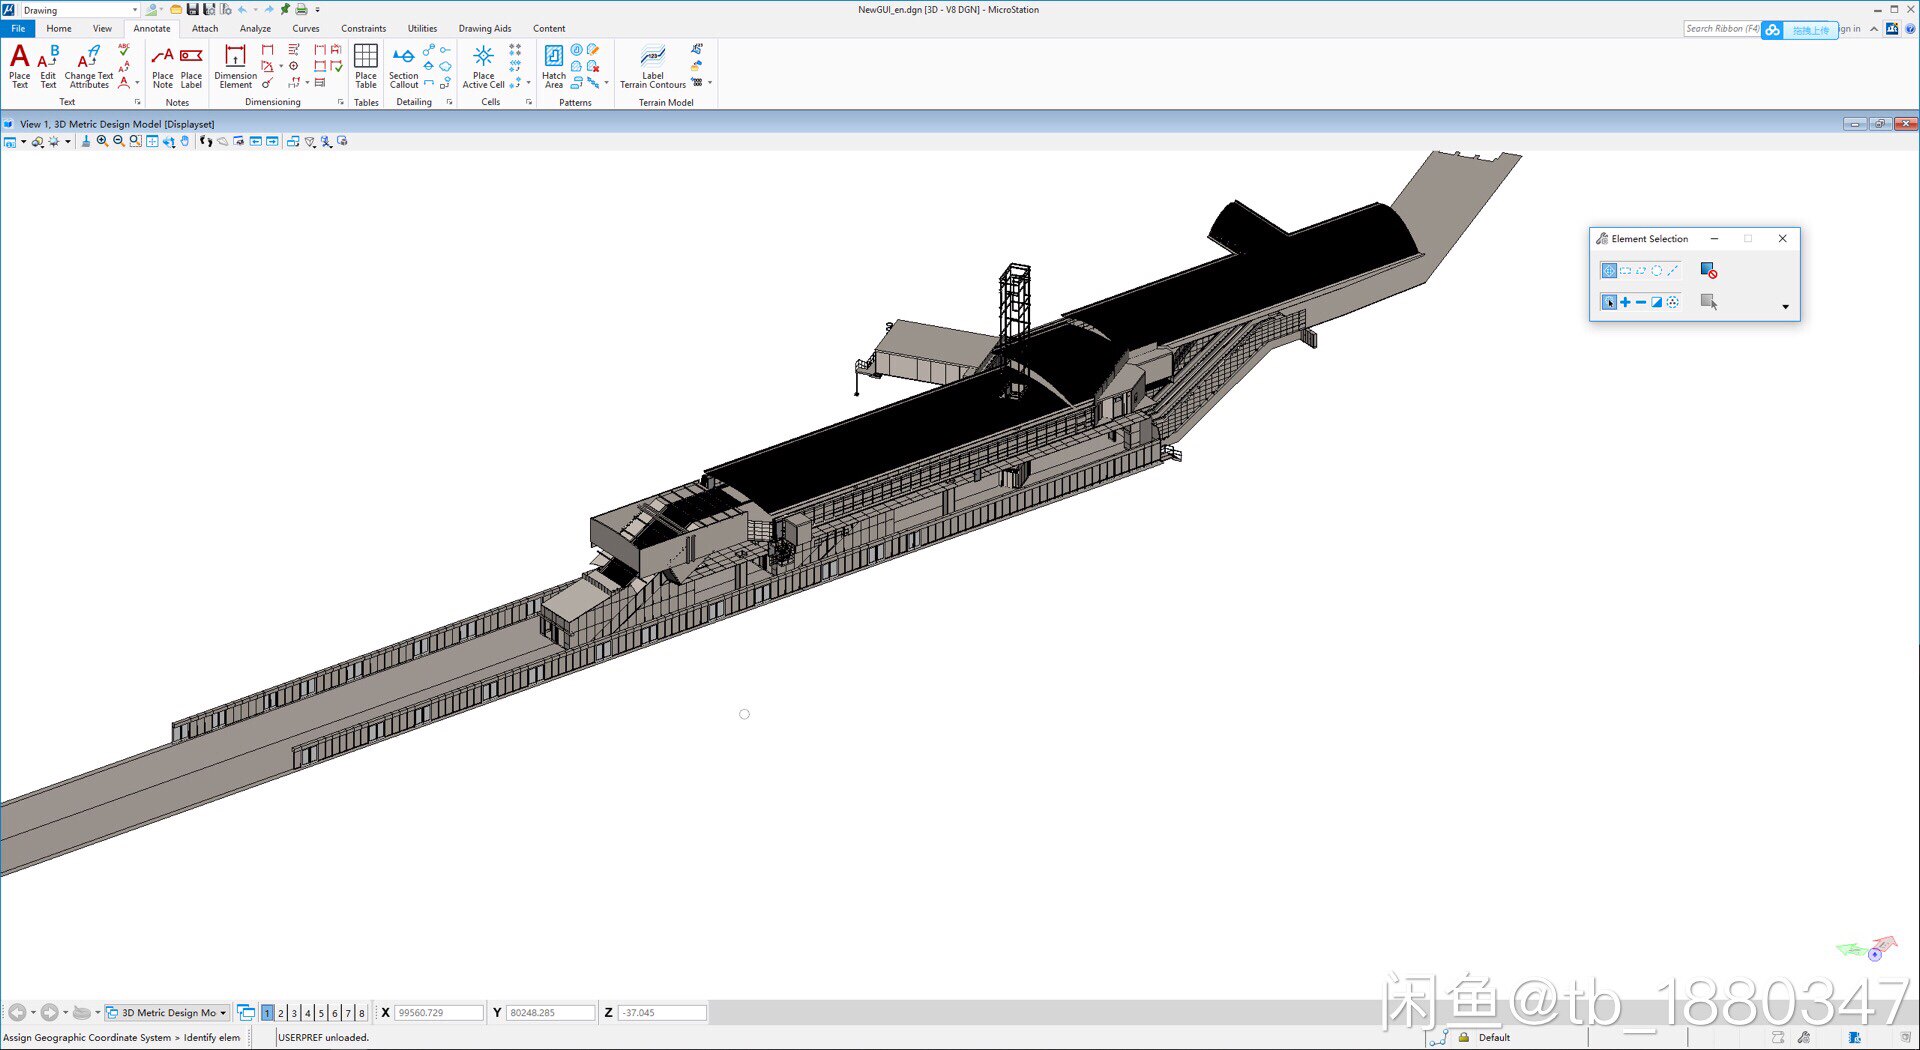Select the Hatch Area tool
The height and width of the screenshot is (1050, 1920).
point(554,66)
